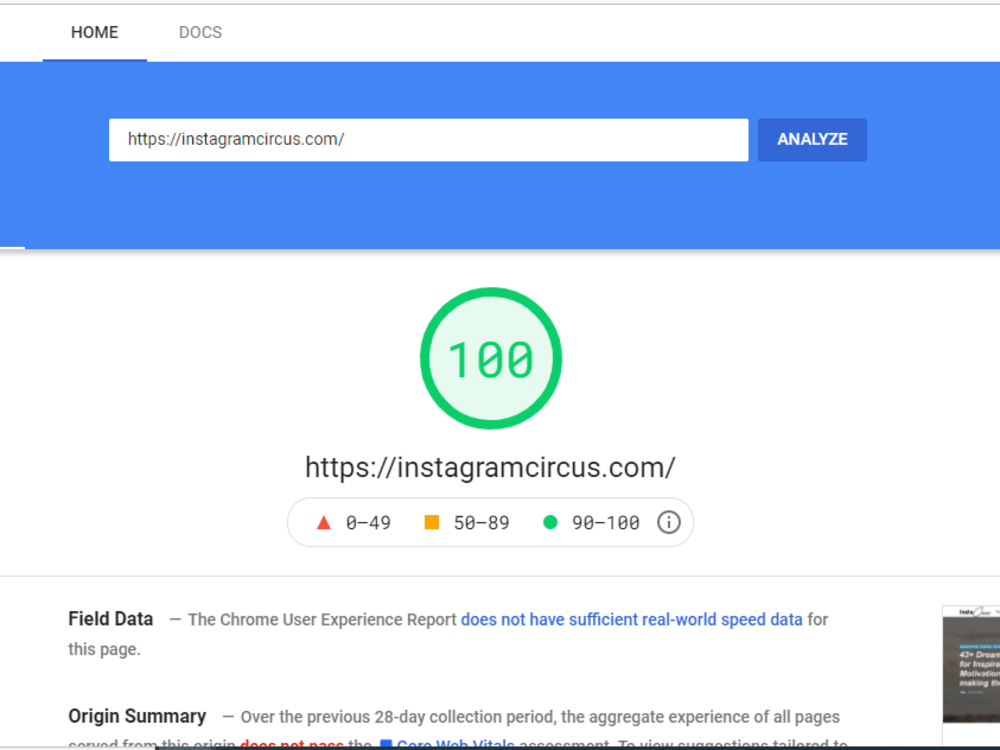Image resolution: width=1000 pixels, height=750 pixels.
Task: Click the URL input field
Action: (429, 140)
